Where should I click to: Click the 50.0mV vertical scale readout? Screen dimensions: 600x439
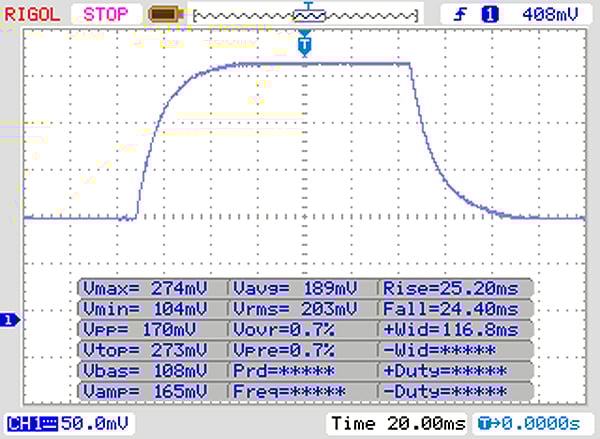(x=95, y=424)
